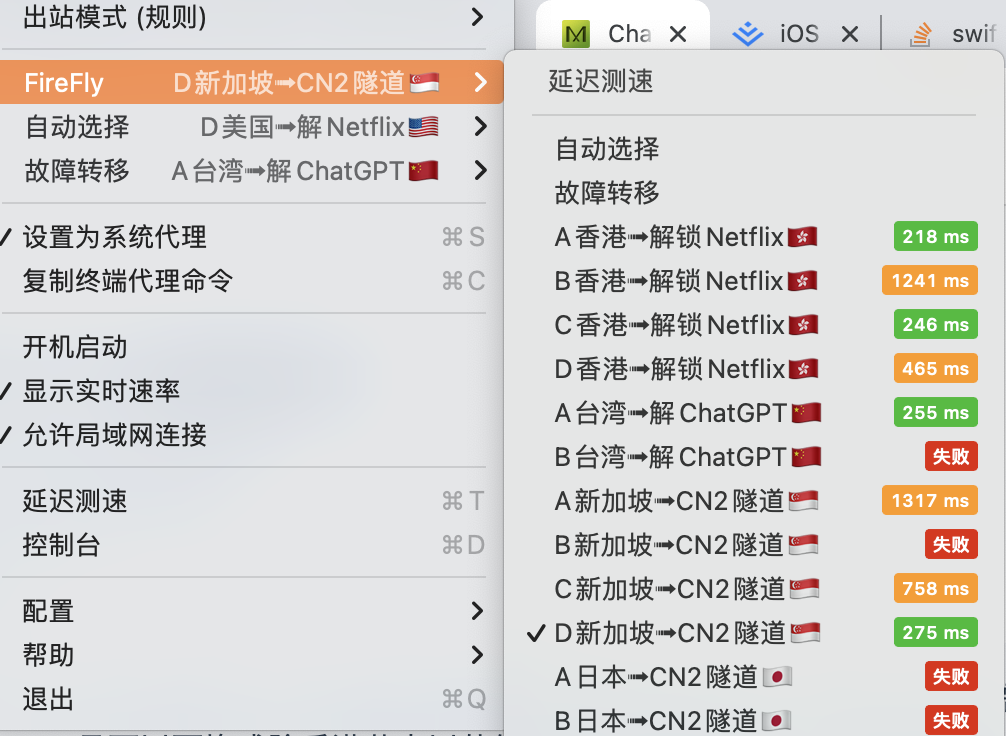Select node B香港→解锁Netflix
This screenshot has height=736, width=1006.
754,280
